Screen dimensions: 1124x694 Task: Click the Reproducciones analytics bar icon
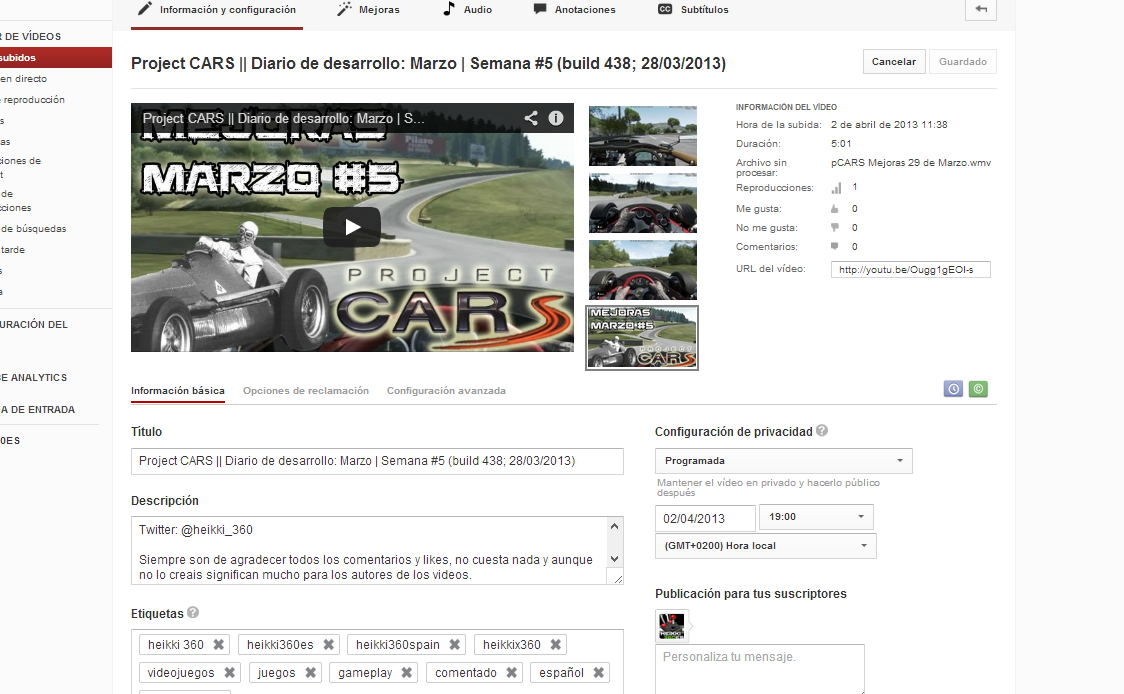[836, 188]
